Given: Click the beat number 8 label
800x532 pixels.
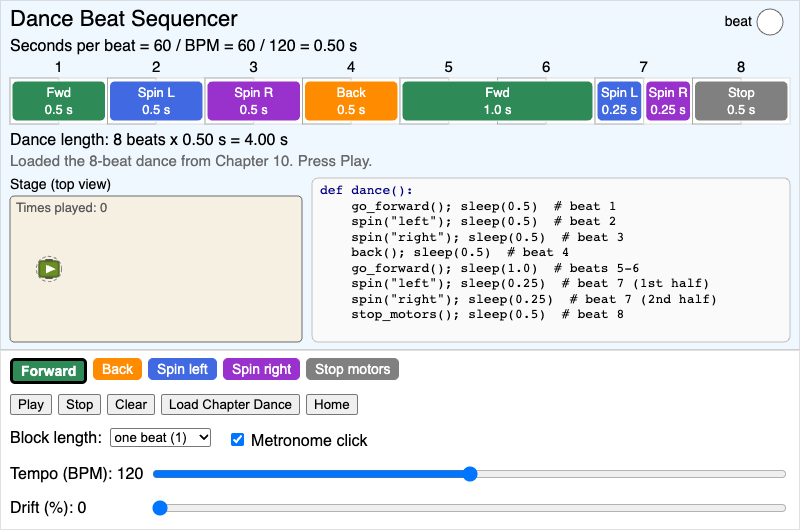Looking at the screenshot, I should pos(741,67).
